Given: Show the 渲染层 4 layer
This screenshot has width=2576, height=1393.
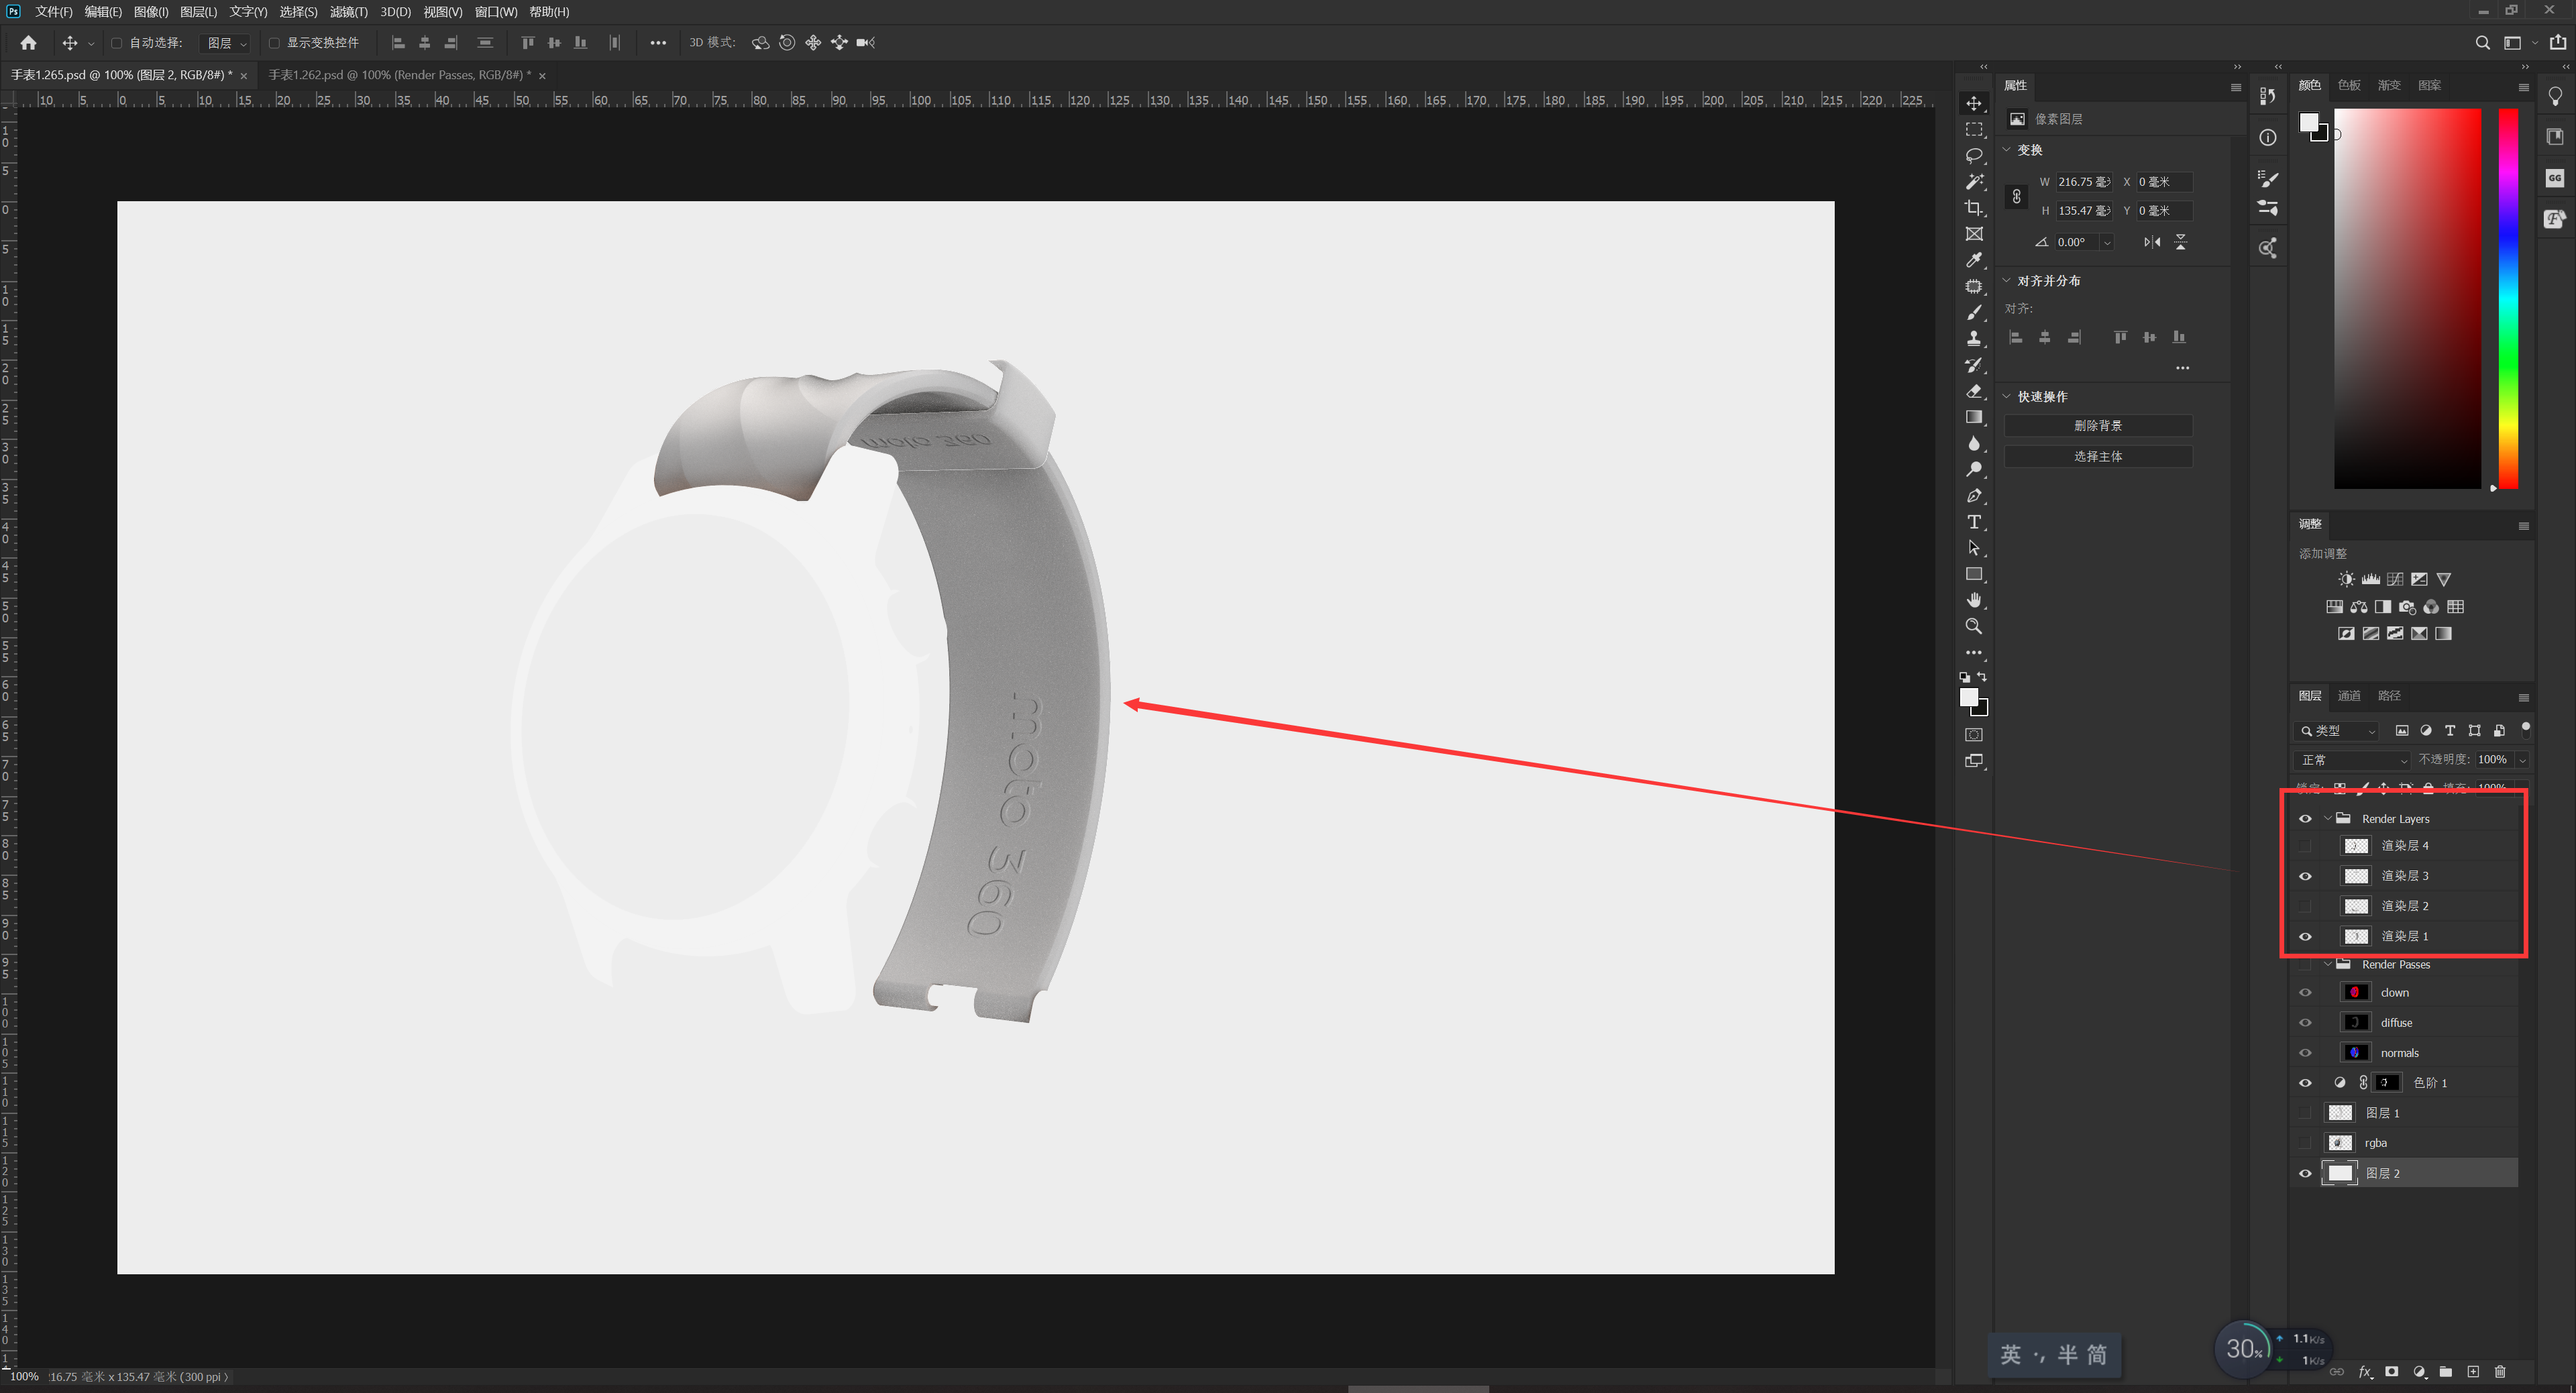Looking at the screenshot, I should point(2305,846).
